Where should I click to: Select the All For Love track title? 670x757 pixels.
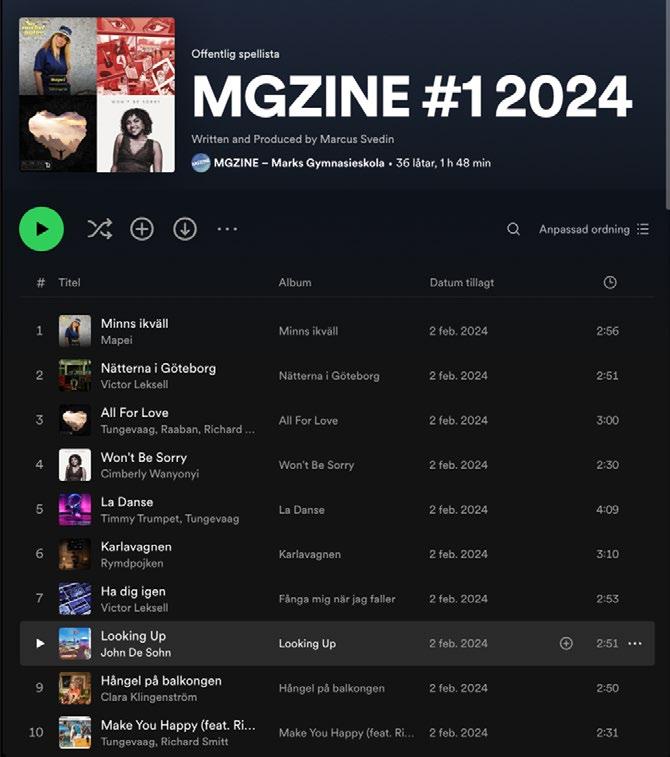pyautogui.click(x=135, y=413)
